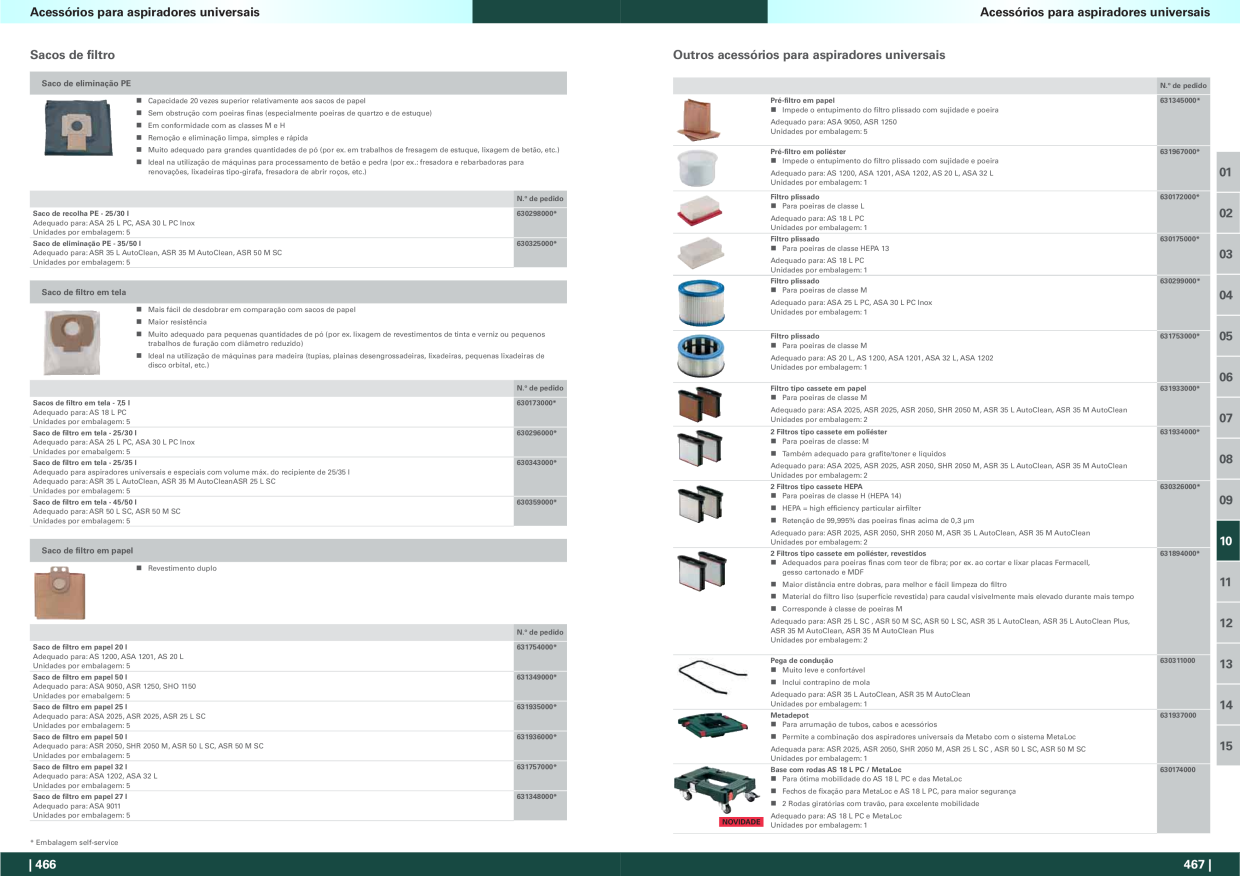Jump to chapter tab 09
This screenshot has height=876, width=1240.
coord(1227,500)
